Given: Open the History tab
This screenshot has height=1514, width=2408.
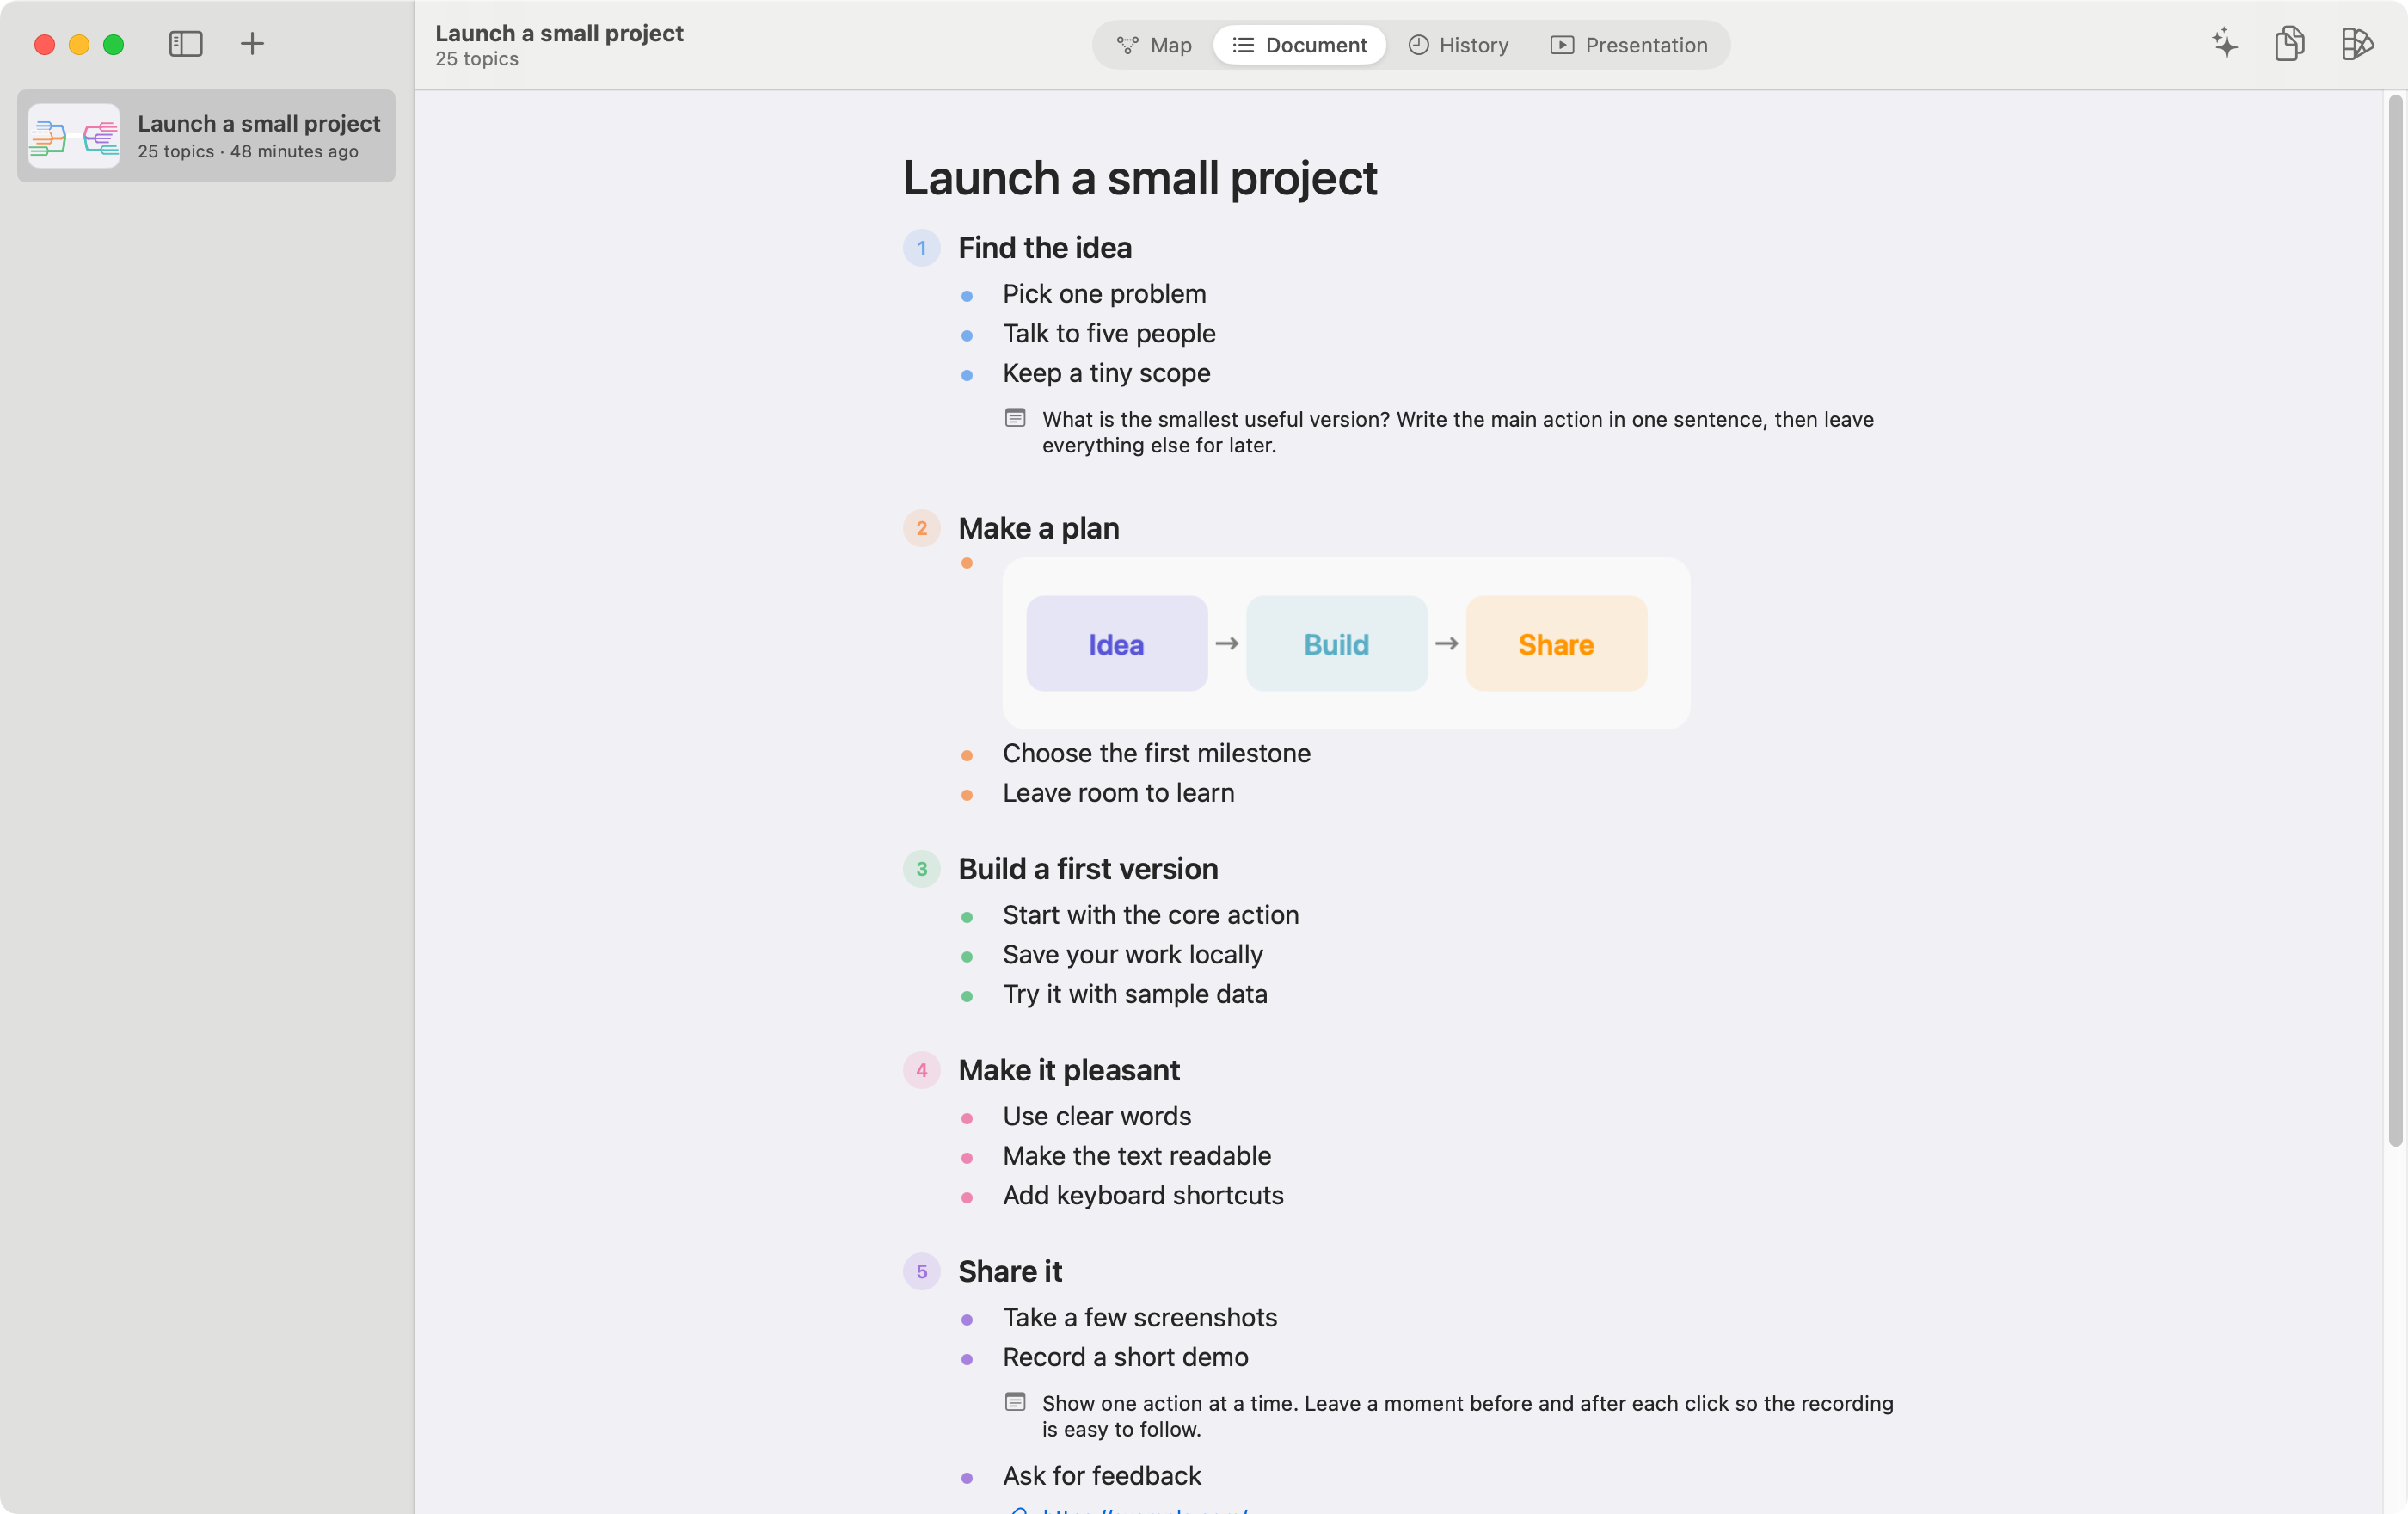Looking at the screenshot, I should click(1458, 45).
